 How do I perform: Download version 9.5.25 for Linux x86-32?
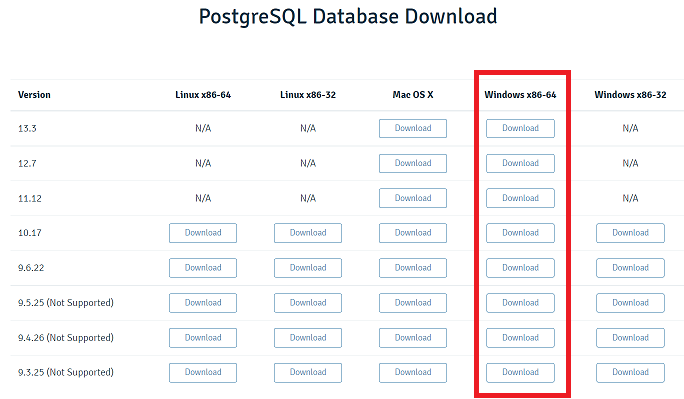pyautogui.click(x=308, y=303)
